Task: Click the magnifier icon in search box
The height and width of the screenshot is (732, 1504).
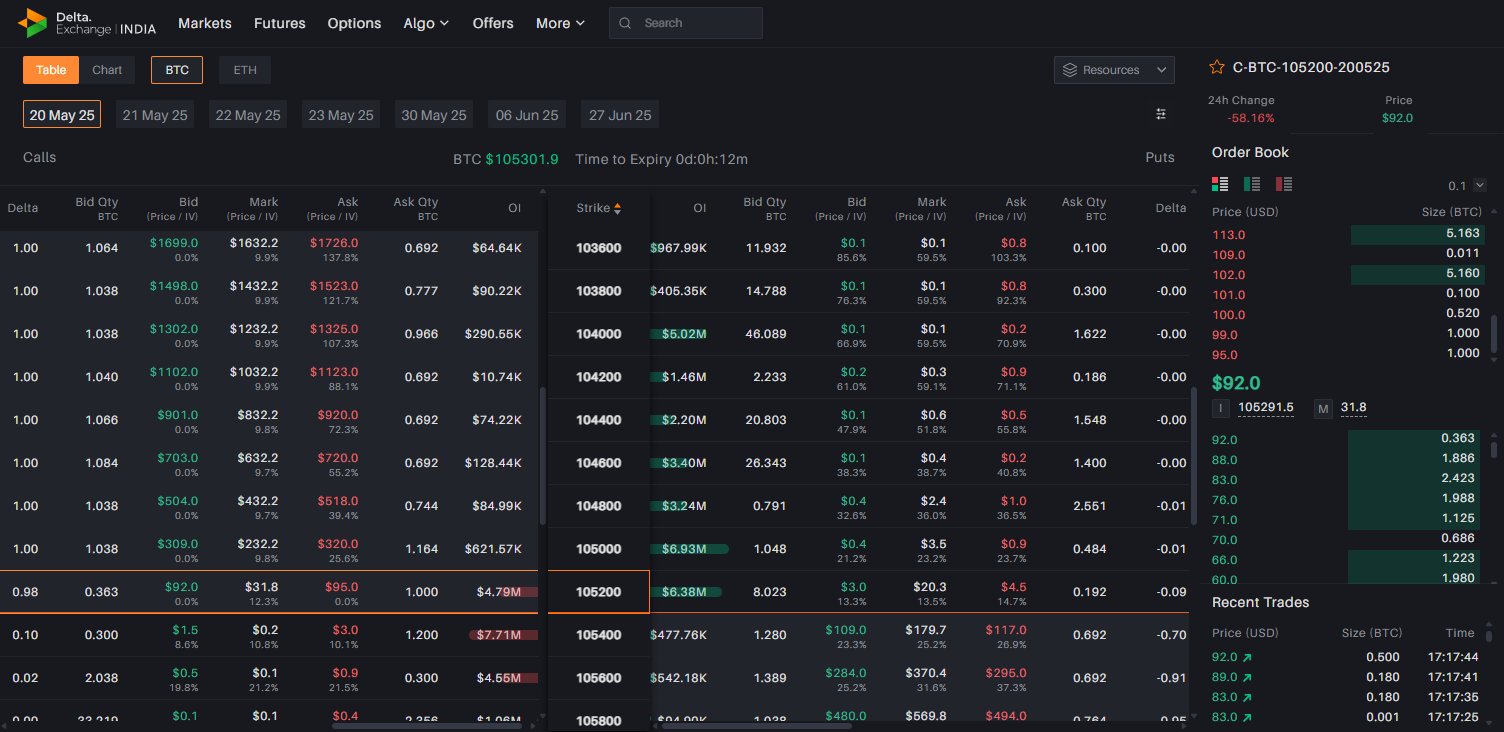Action: (x=626, y=23)
